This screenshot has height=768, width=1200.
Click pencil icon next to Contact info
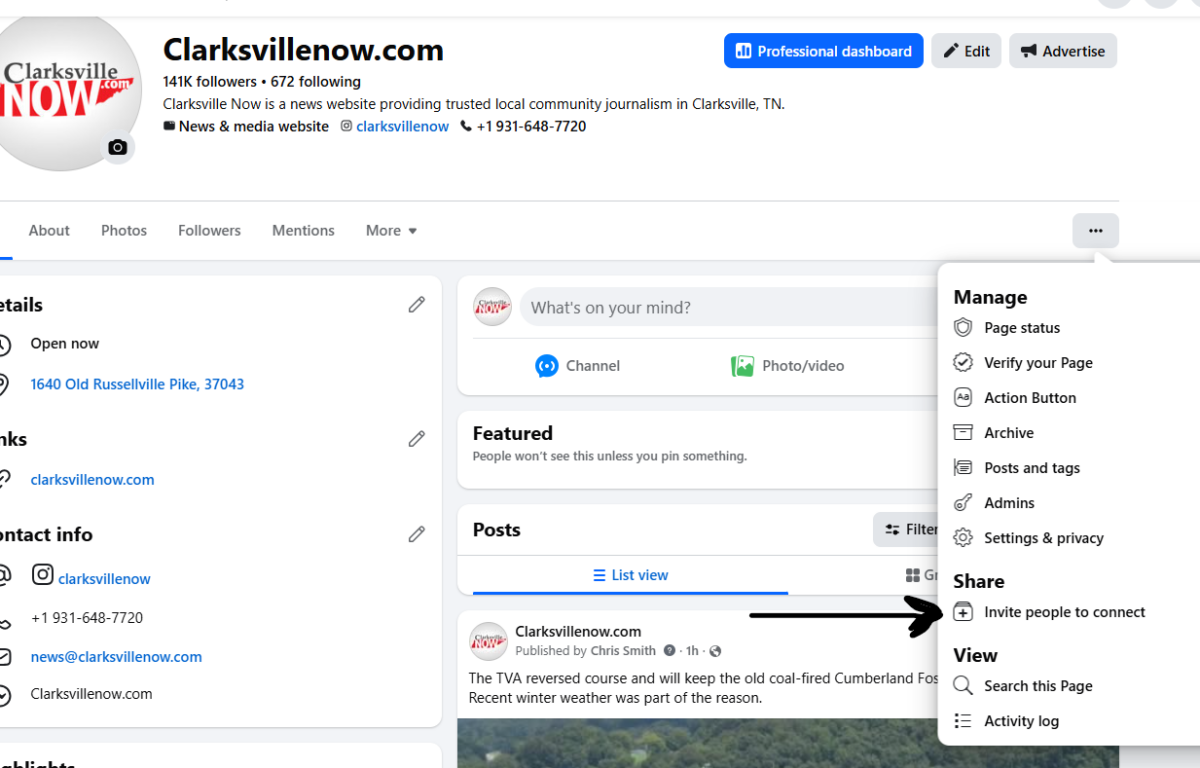417,535
